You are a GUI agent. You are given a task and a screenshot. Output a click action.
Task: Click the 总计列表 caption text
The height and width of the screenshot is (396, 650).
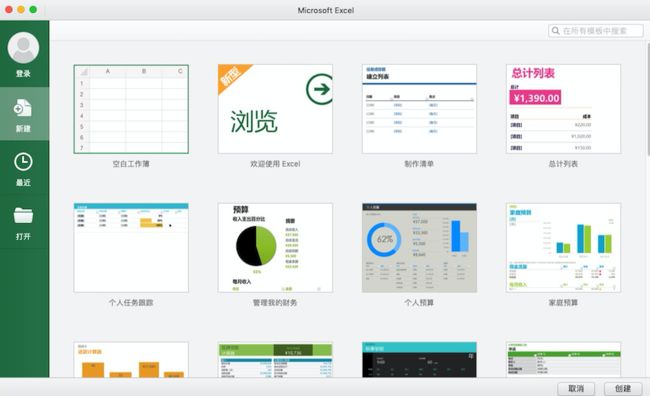(x=563, y=164)
